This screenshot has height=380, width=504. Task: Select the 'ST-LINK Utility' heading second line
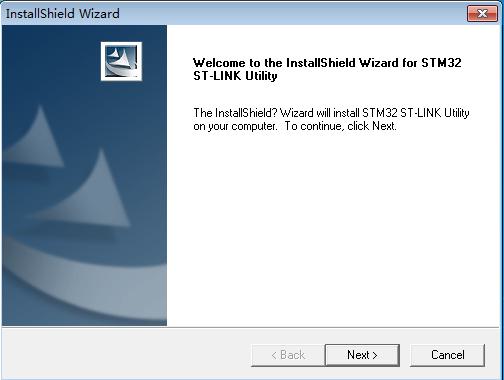[x=235, y=76]
